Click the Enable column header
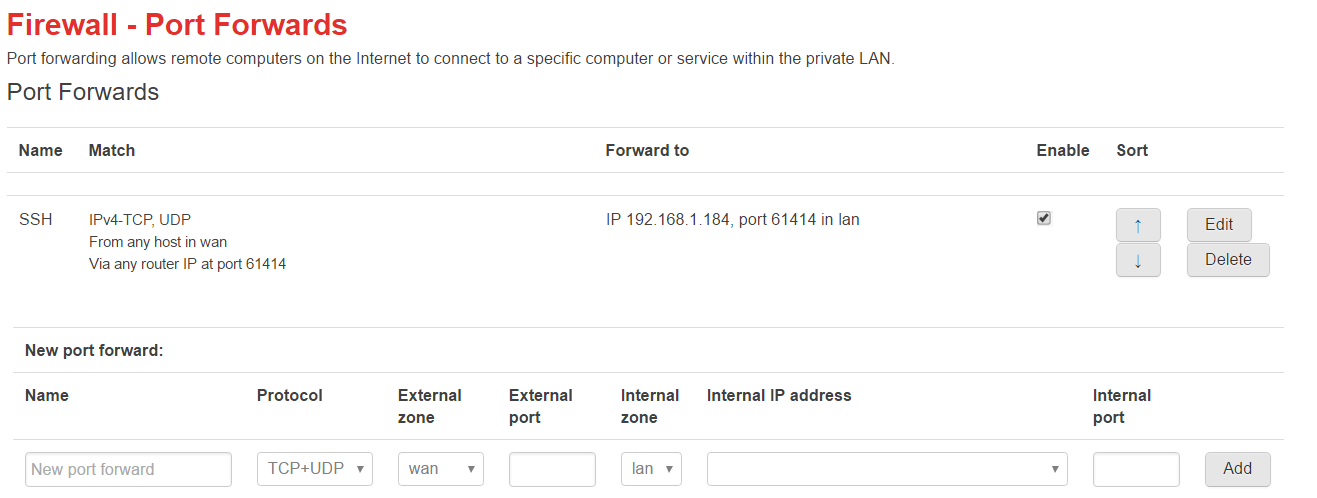1317x498 pixels. 1063,150
